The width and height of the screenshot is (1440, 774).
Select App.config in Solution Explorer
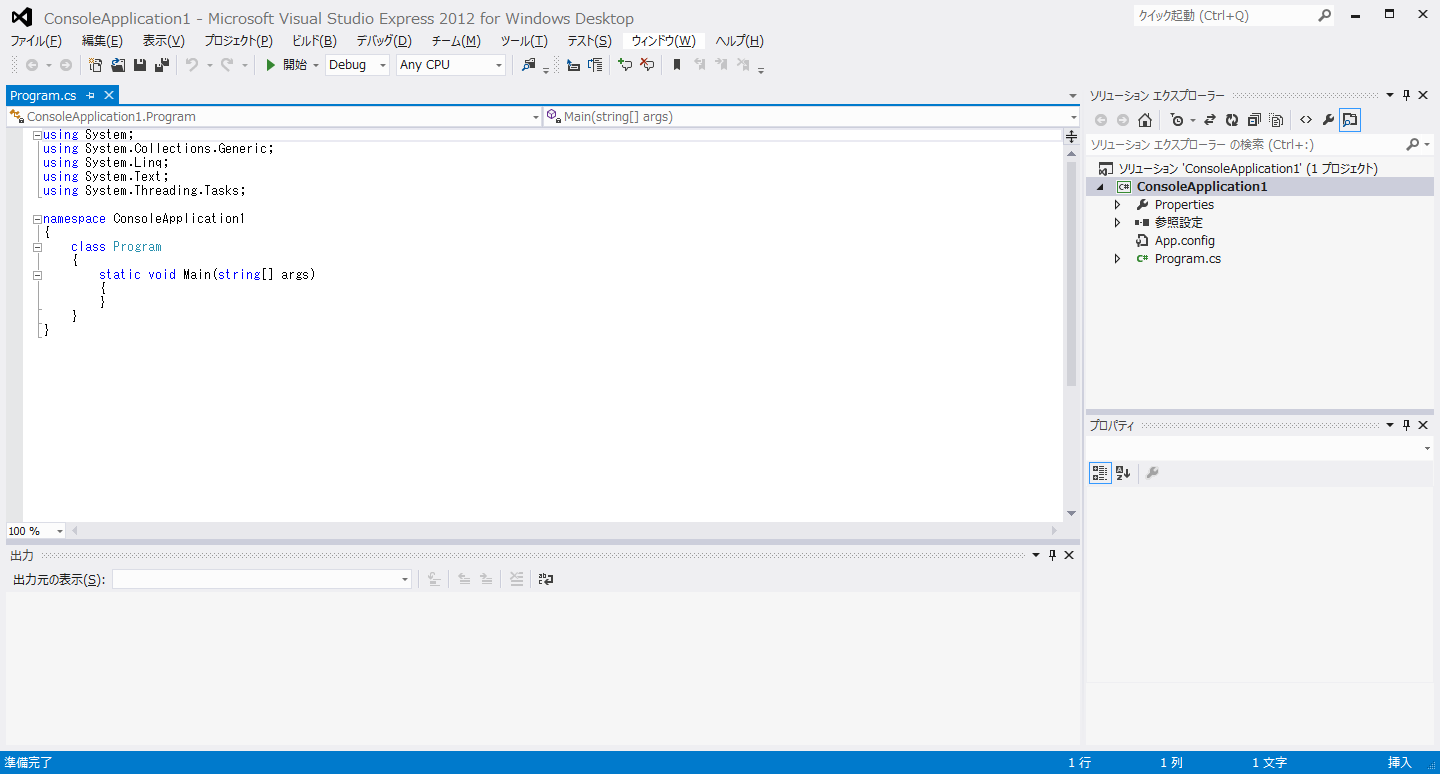1184,241
